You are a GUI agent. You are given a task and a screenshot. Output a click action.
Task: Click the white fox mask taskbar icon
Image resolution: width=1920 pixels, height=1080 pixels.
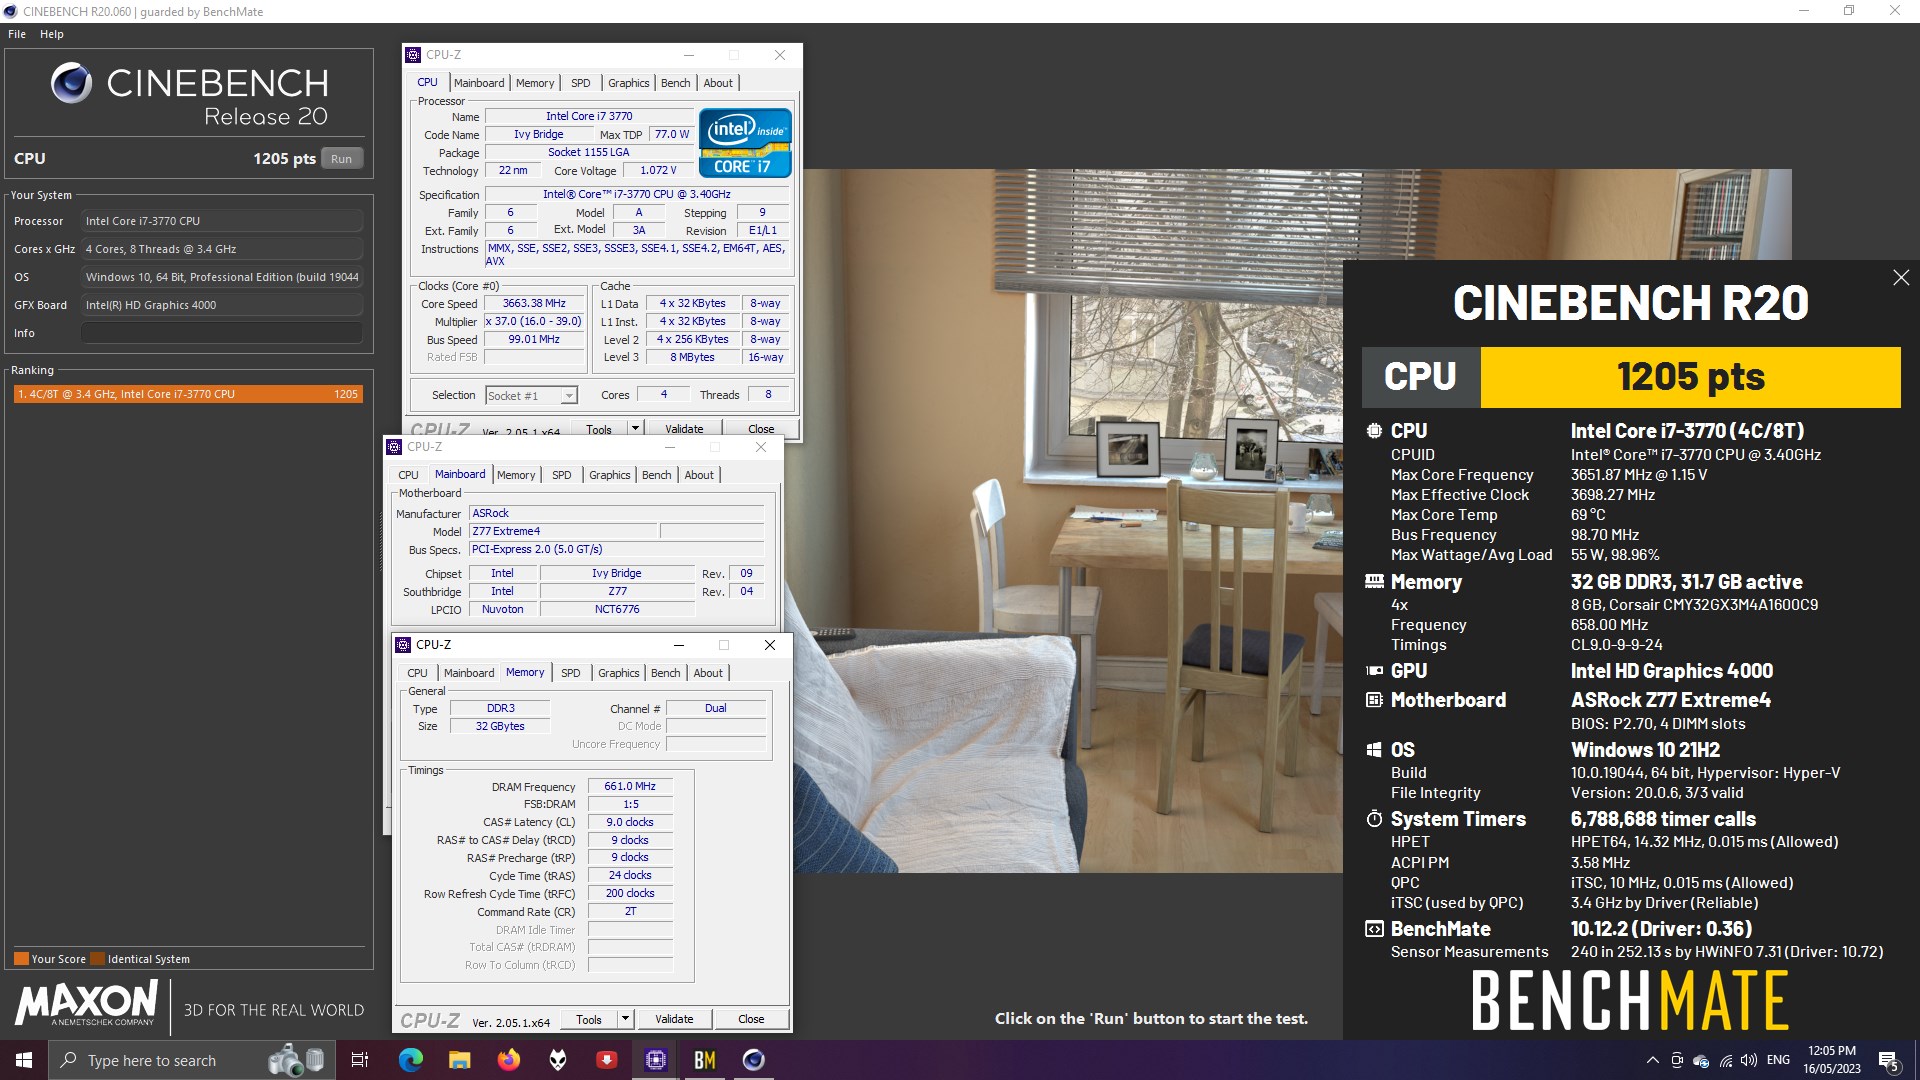[558, 1060]
